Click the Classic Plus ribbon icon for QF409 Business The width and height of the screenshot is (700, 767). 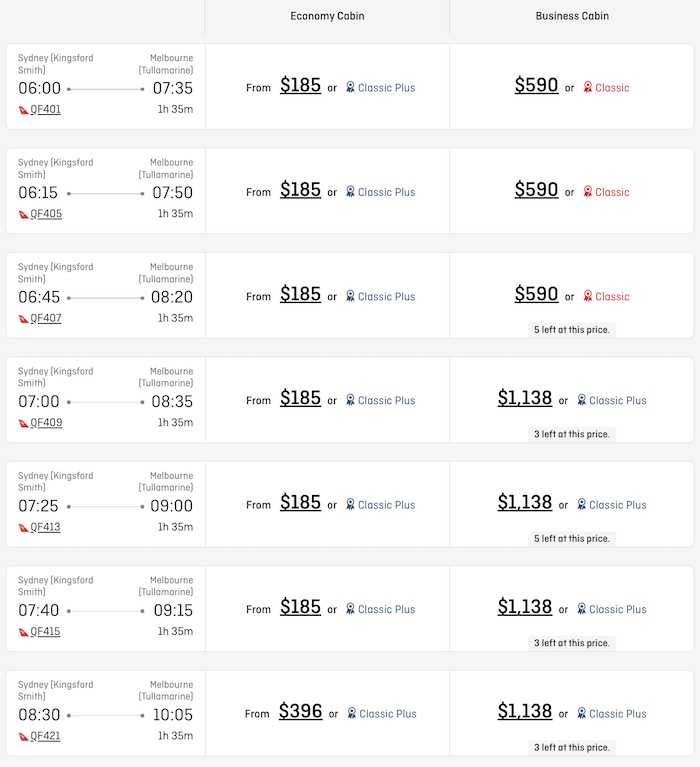(582, 400)
